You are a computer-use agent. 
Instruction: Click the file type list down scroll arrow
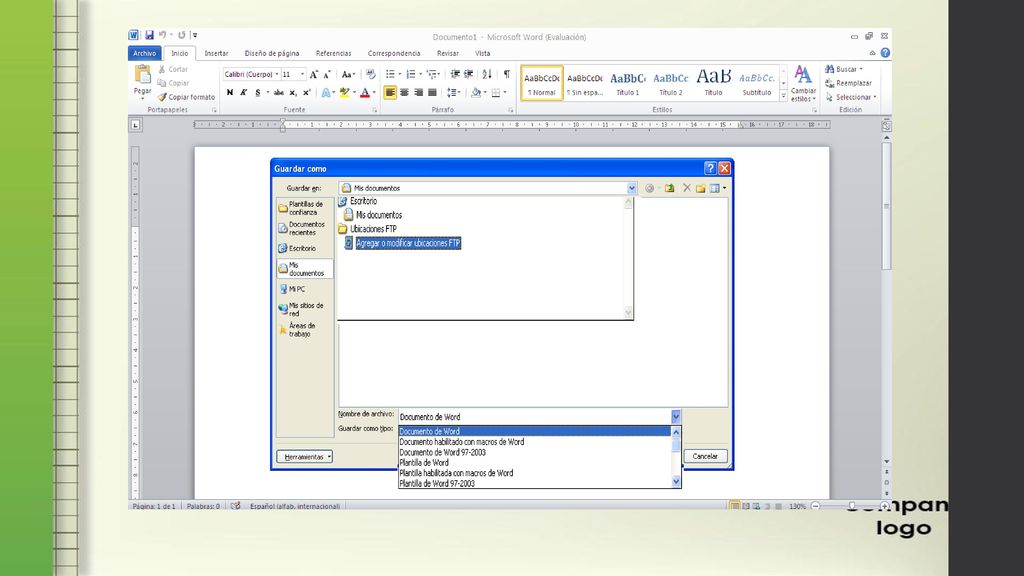point(676,483)
